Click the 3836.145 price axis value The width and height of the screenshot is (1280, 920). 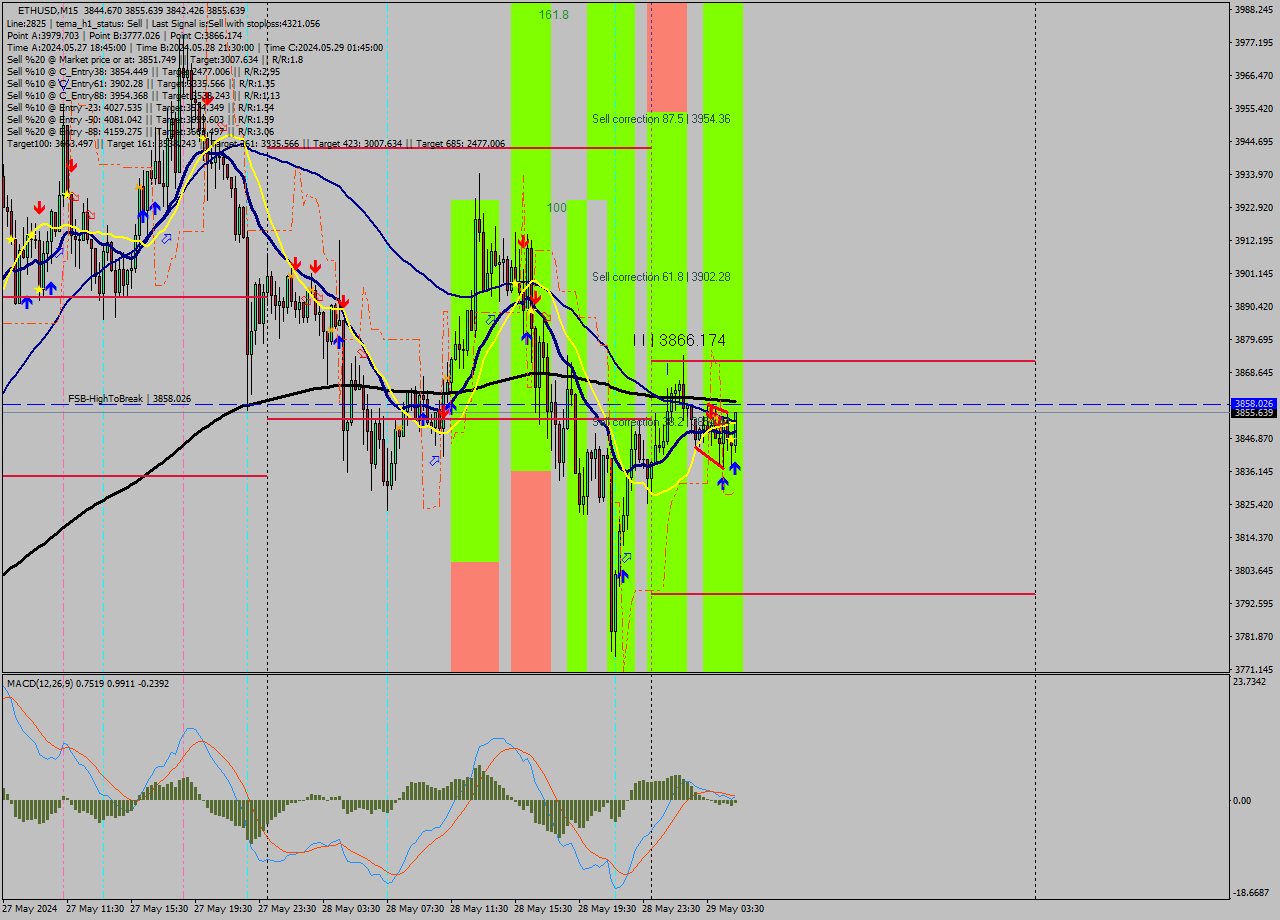tap(1253, 471)
